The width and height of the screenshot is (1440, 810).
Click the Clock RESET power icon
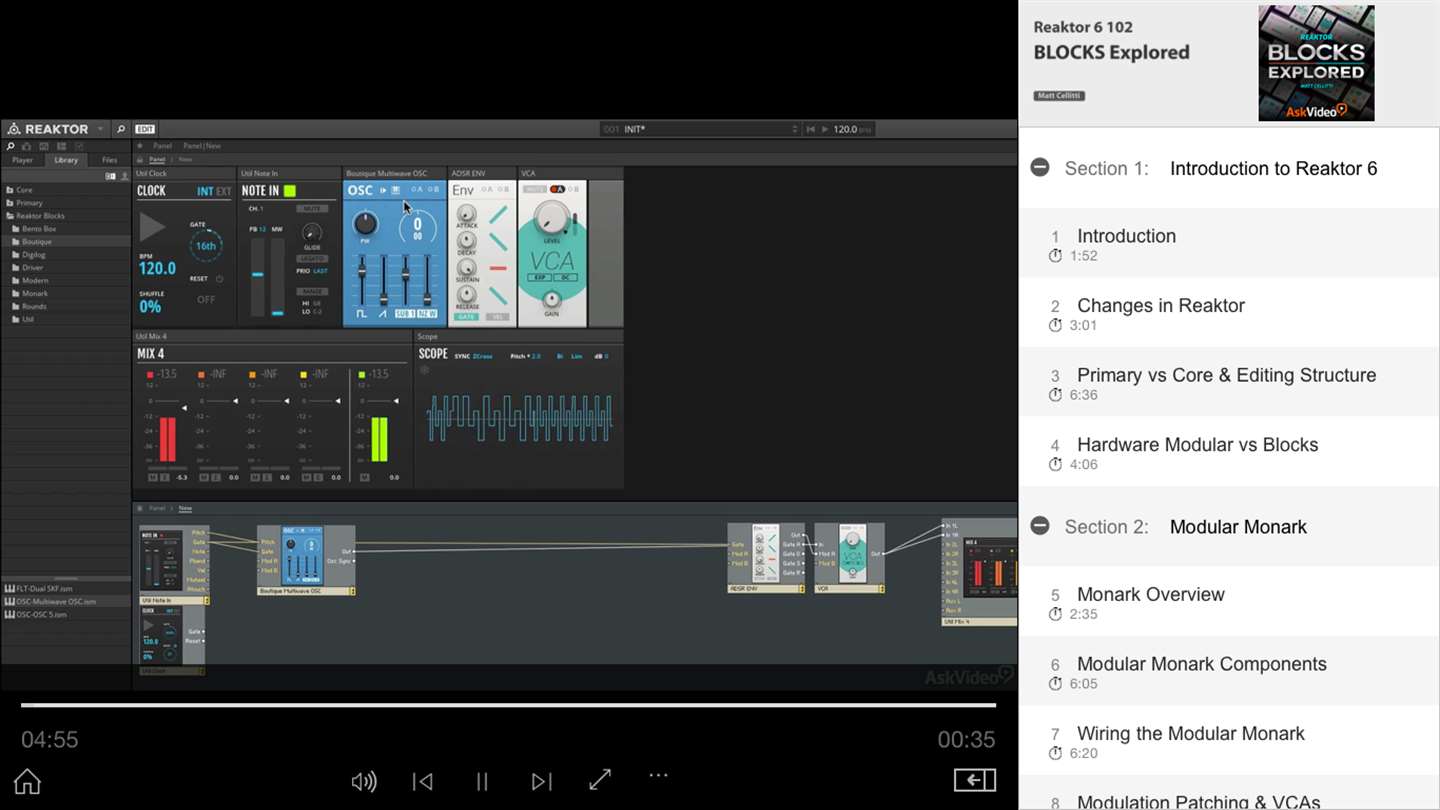(219, 279)
